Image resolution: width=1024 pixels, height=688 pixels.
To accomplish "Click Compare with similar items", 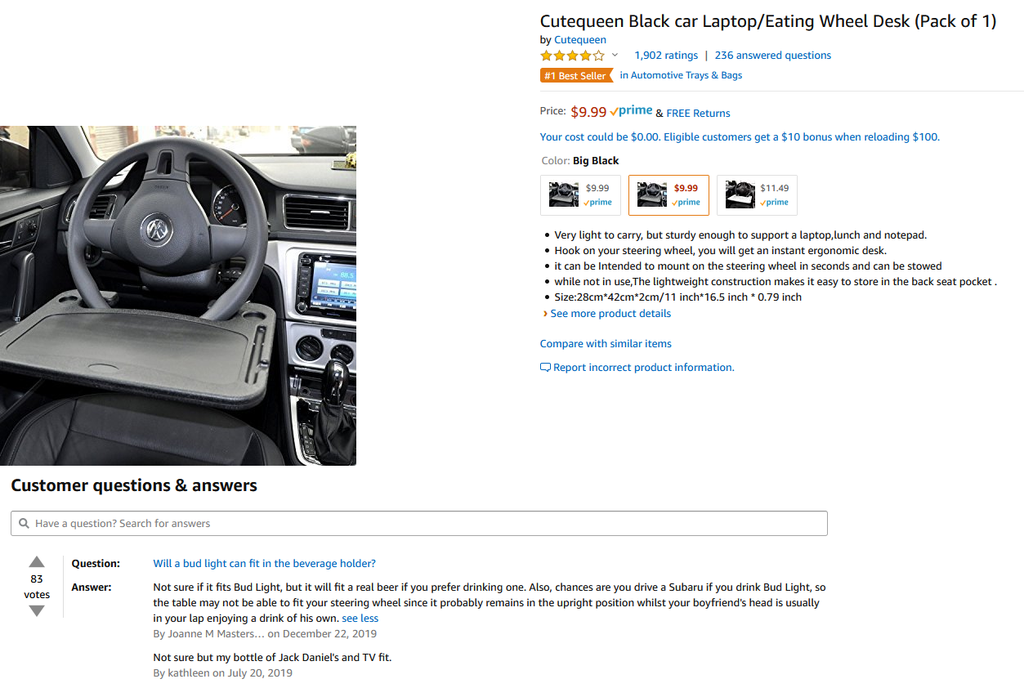I will click(x=605, y=343).
